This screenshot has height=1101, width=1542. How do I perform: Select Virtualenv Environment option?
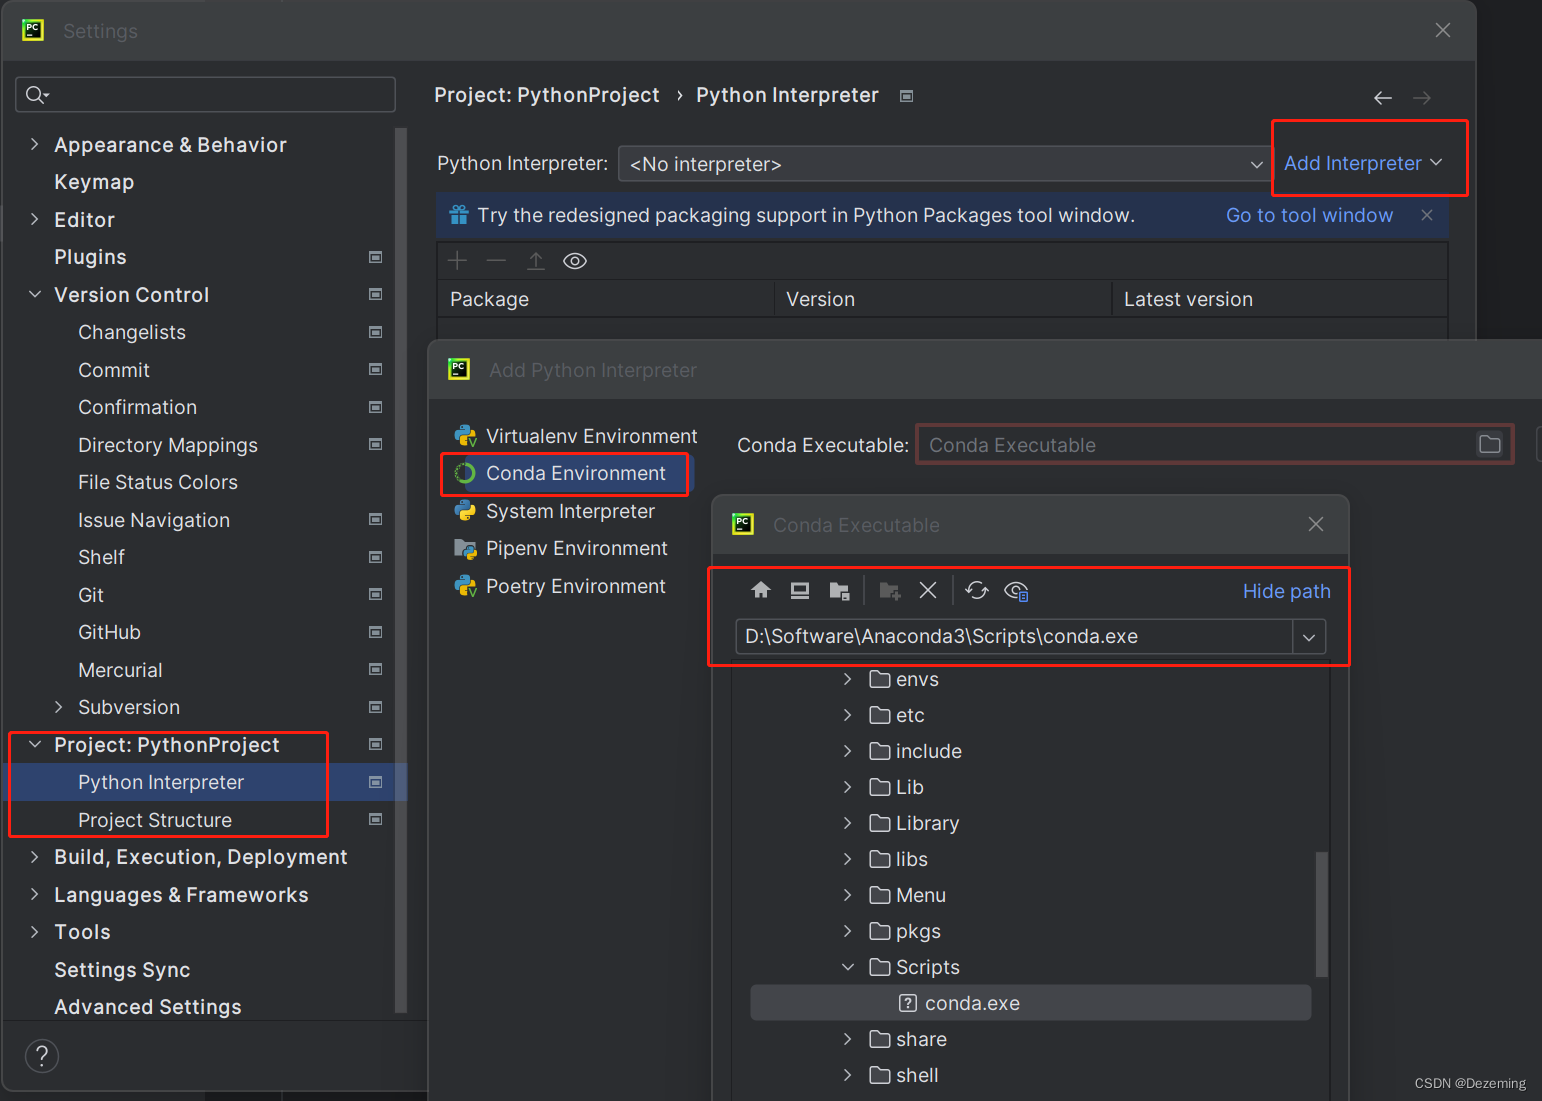coord(576,436)
